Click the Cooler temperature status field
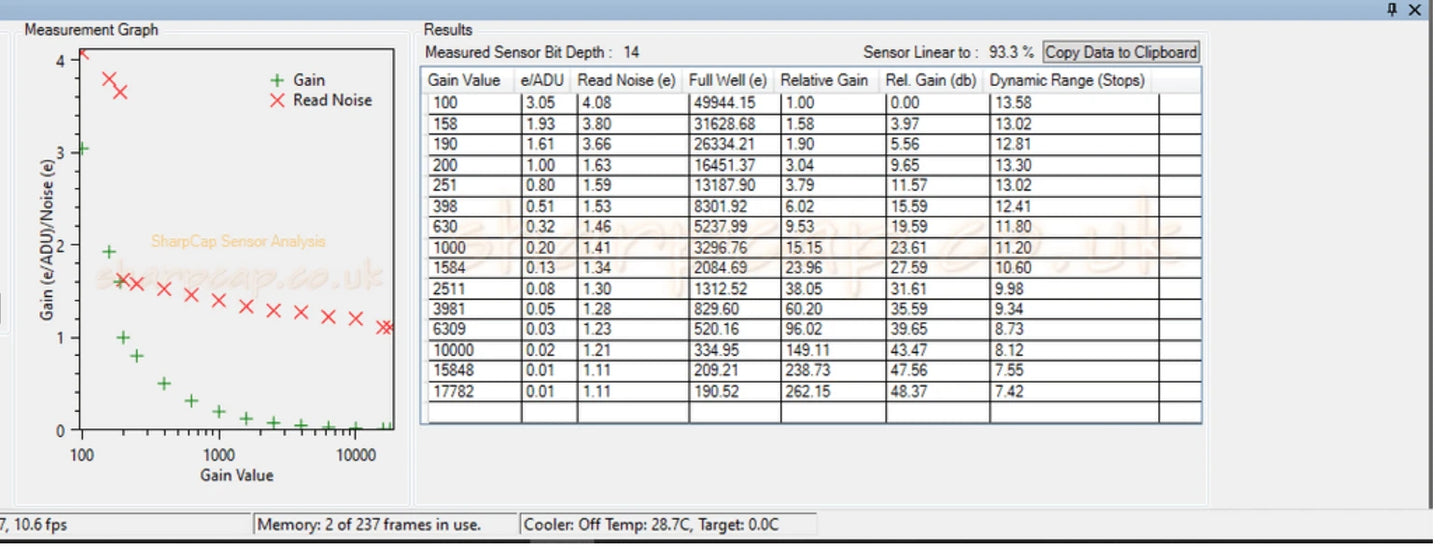This screenshot has width=1445, height=549. click(x=668, y=524)
